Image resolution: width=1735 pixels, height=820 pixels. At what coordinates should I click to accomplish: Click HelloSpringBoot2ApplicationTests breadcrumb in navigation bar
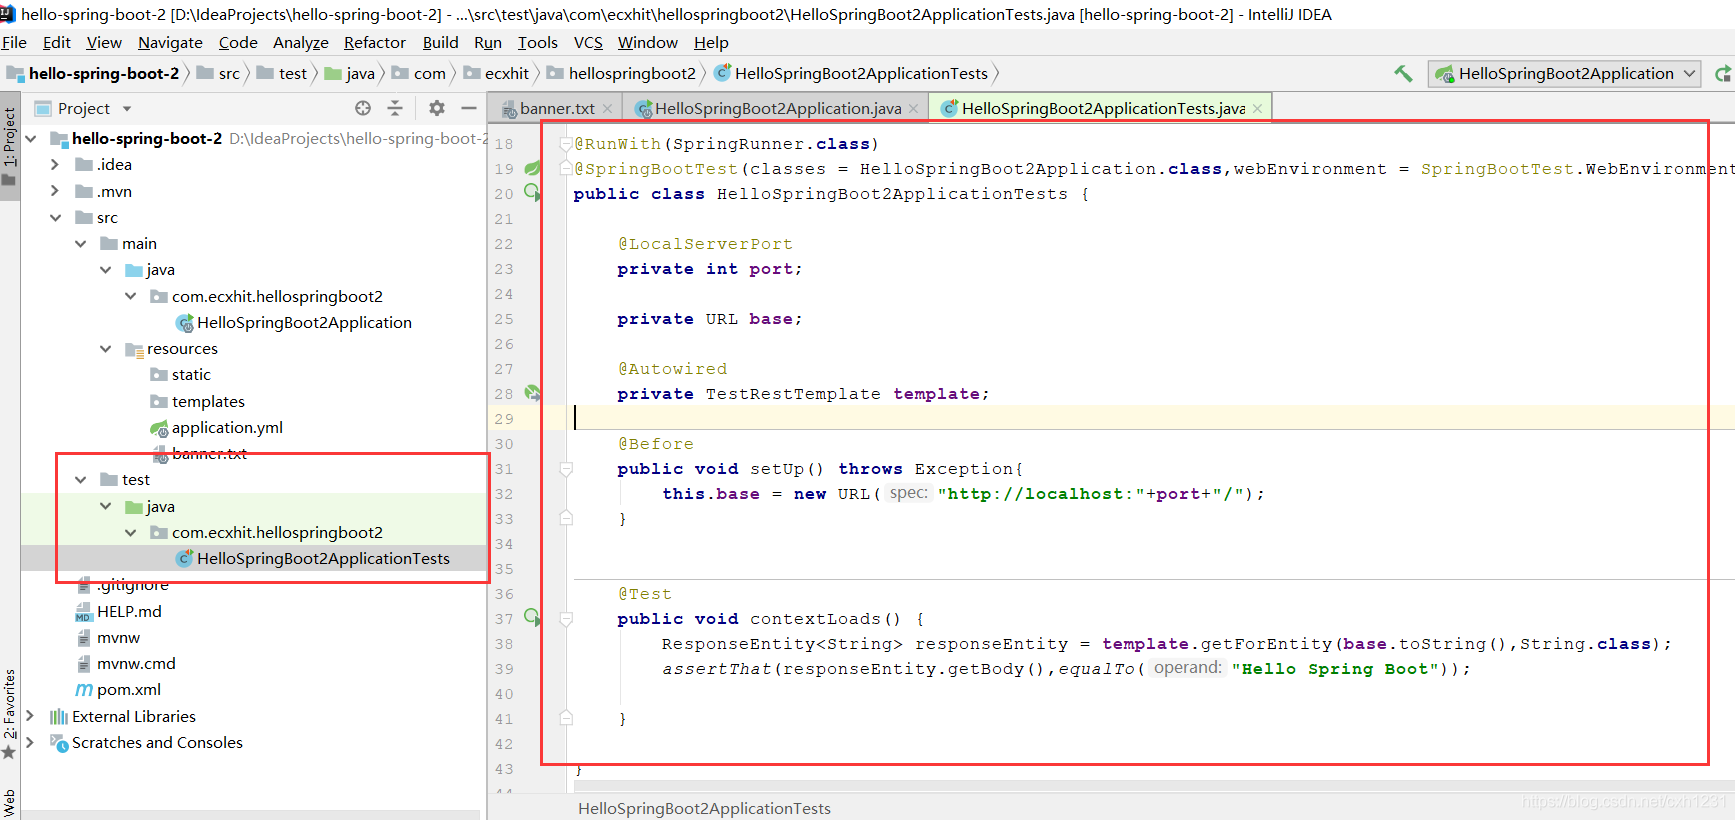pyautogui.click(x=851, y=73)
